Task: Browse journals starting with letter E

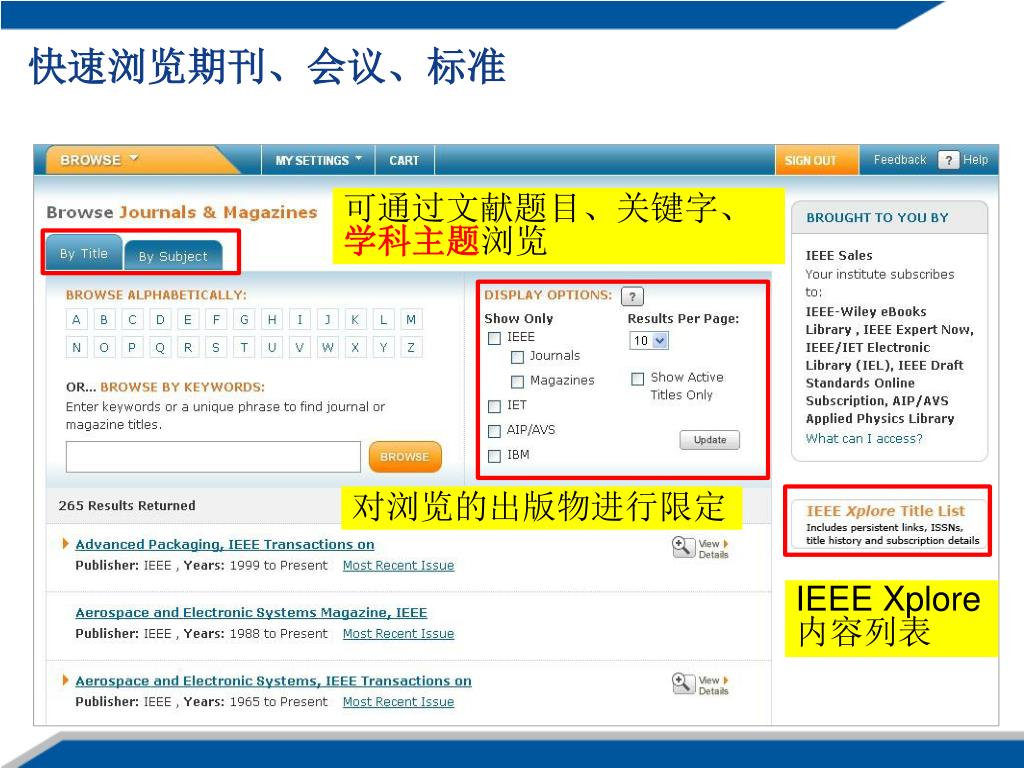Action: click(187, 319)
